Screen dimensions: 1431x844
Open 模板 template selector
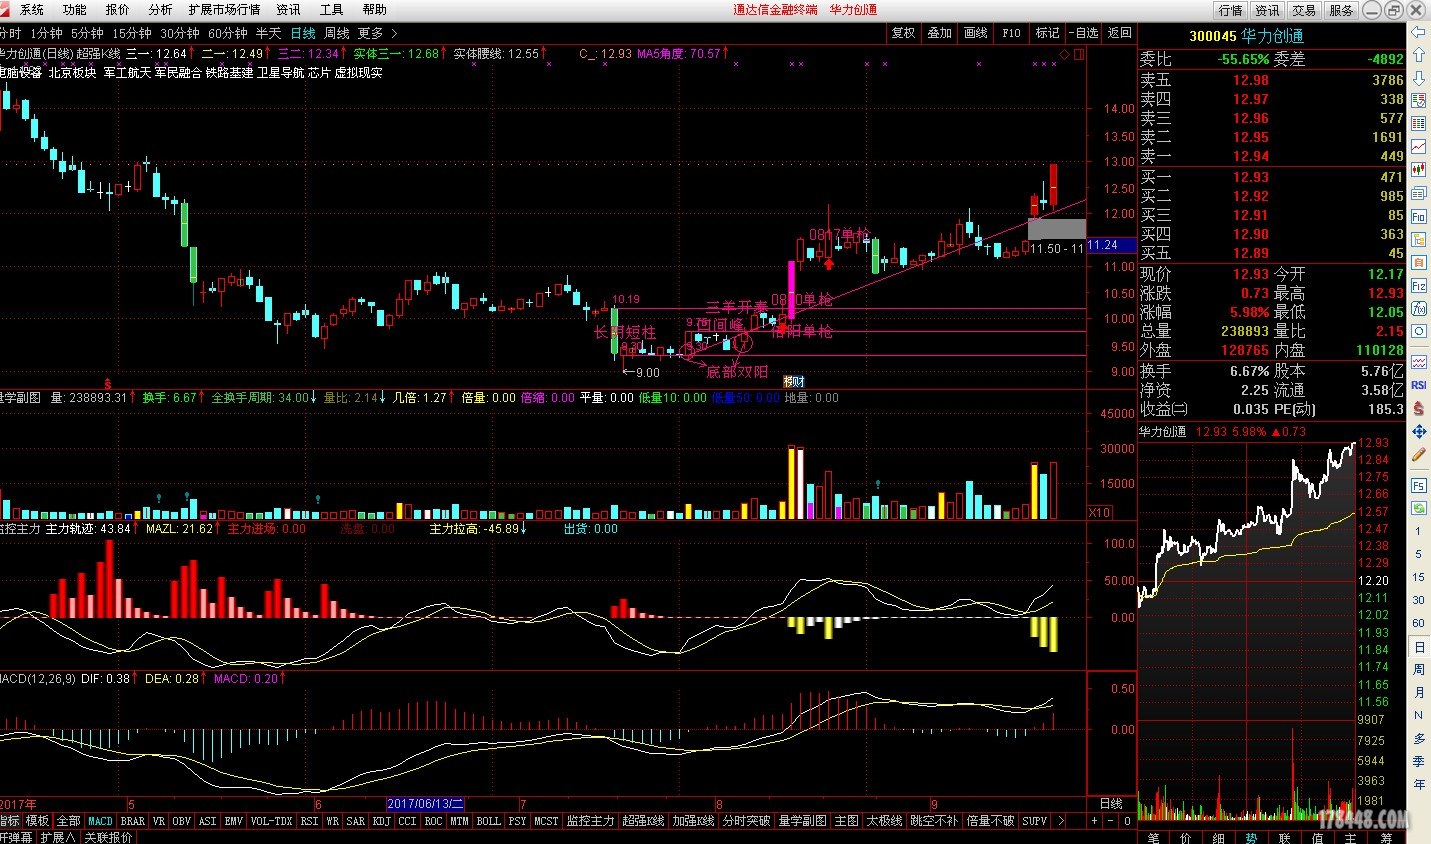pos(37,821)
